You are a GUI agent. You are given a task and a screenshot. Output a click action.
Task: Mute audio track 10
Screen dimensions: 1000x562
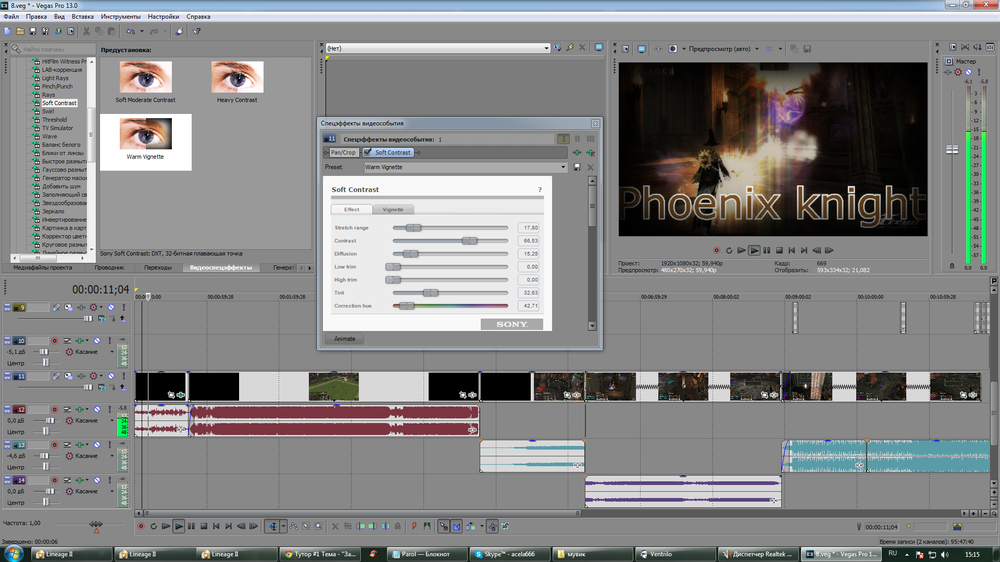click(98, 341)
